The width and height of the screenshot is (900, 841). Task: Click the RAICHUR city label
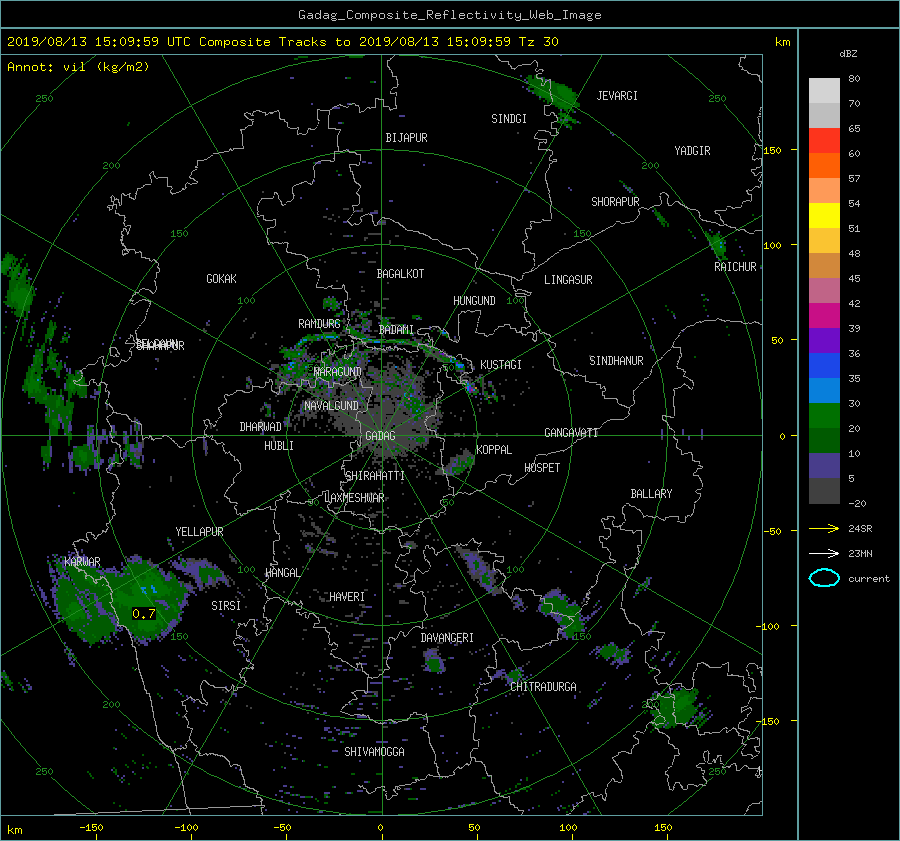click(x=735, y=267)
